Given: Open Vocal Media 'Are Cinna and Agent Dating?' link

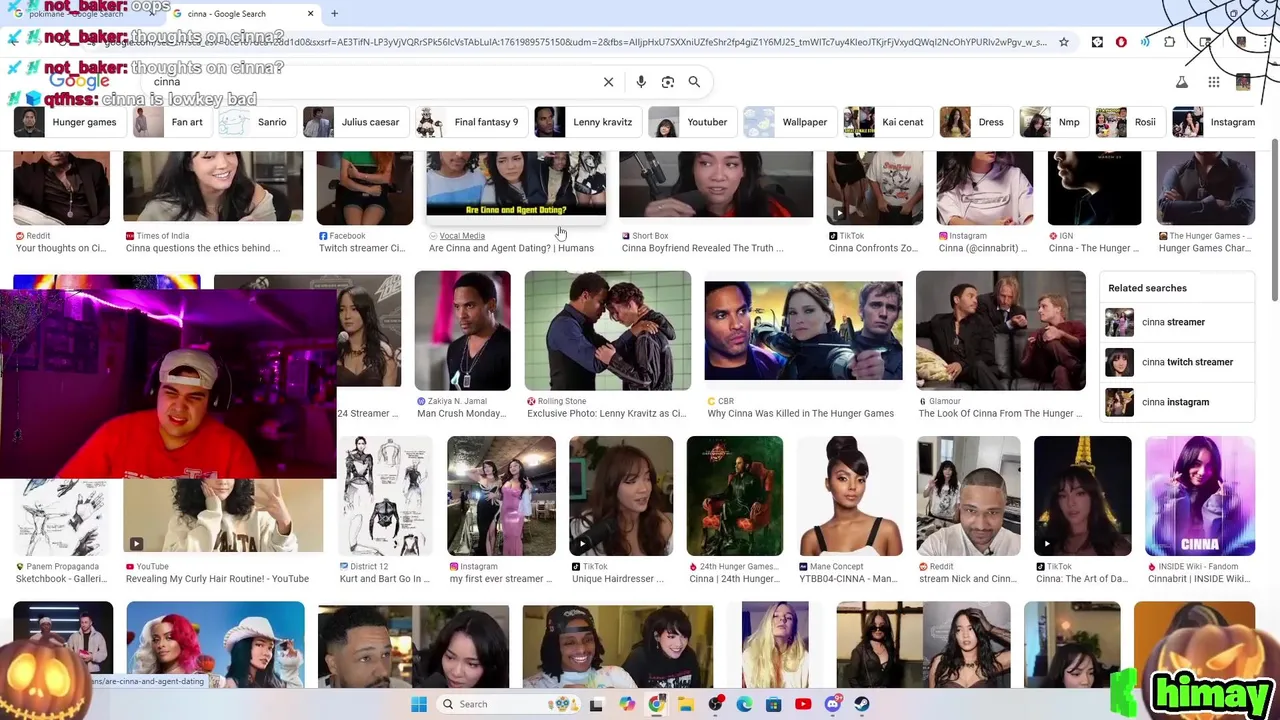Looking at the screenshot, I should pyautogui.click(x=511, y=248).
